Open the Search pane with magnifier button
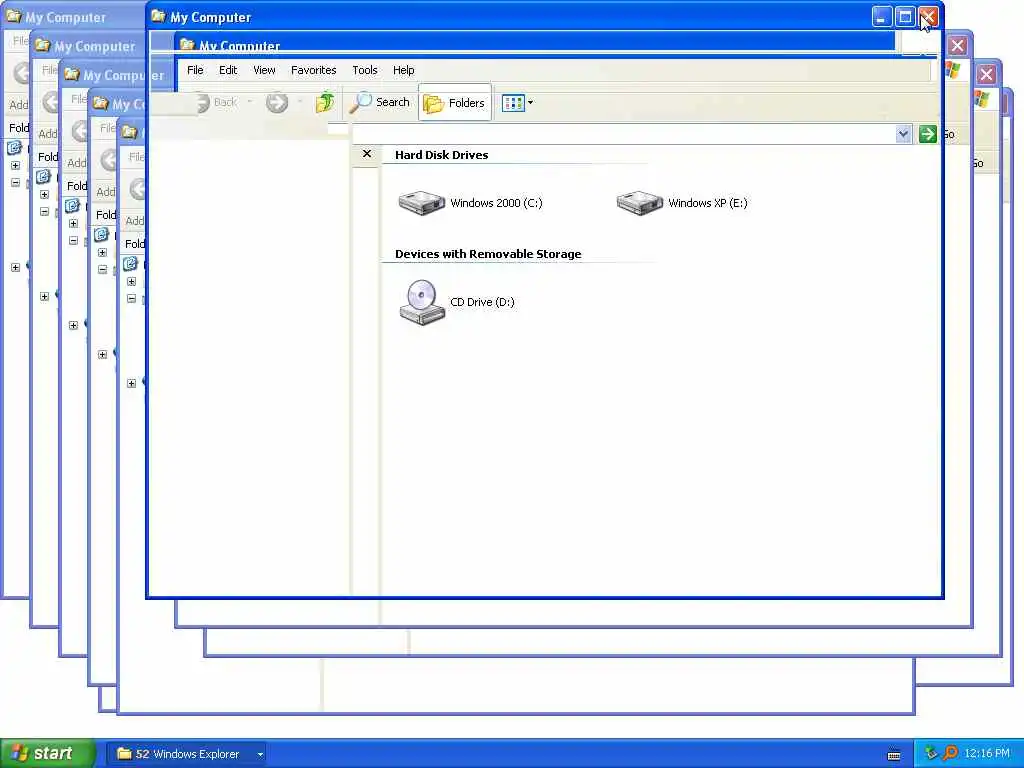Viewport: 1024px width, 768px height. click(380, 103)
